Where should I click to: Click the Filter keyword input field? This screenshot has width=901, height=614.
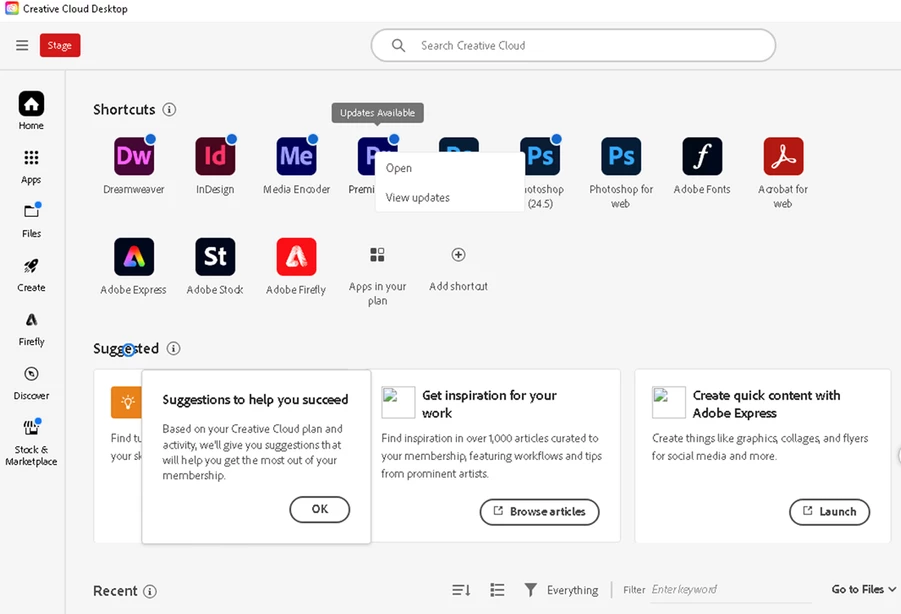[731, 590]
